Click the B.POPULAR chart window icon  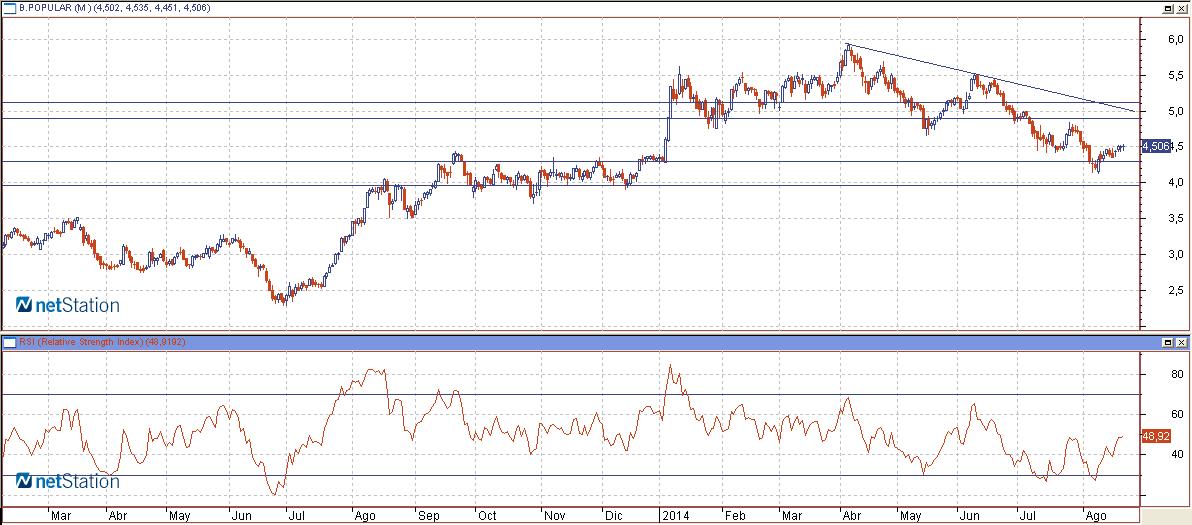[10, 8]
